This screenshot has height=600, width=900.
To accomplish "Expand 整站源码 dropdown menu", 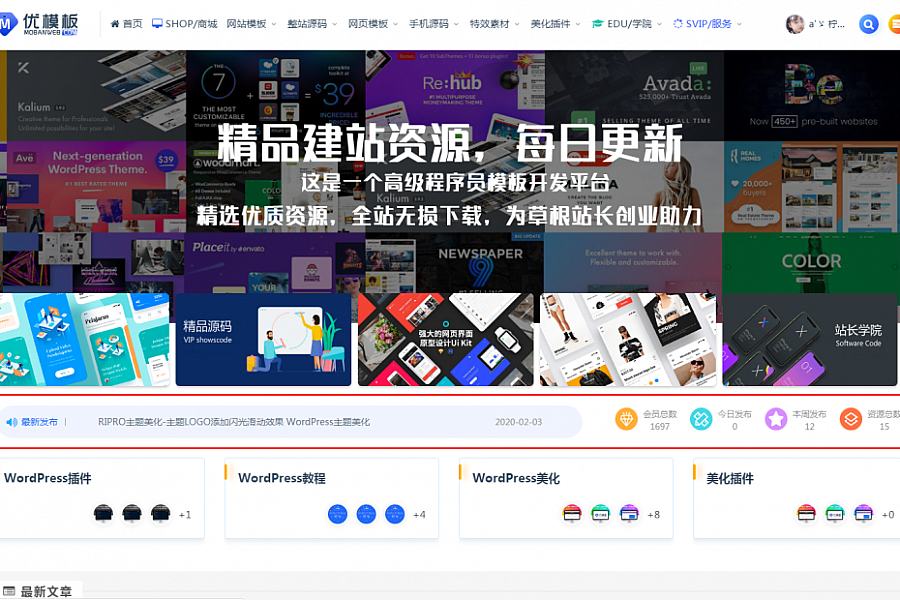I will coord(312,24).
